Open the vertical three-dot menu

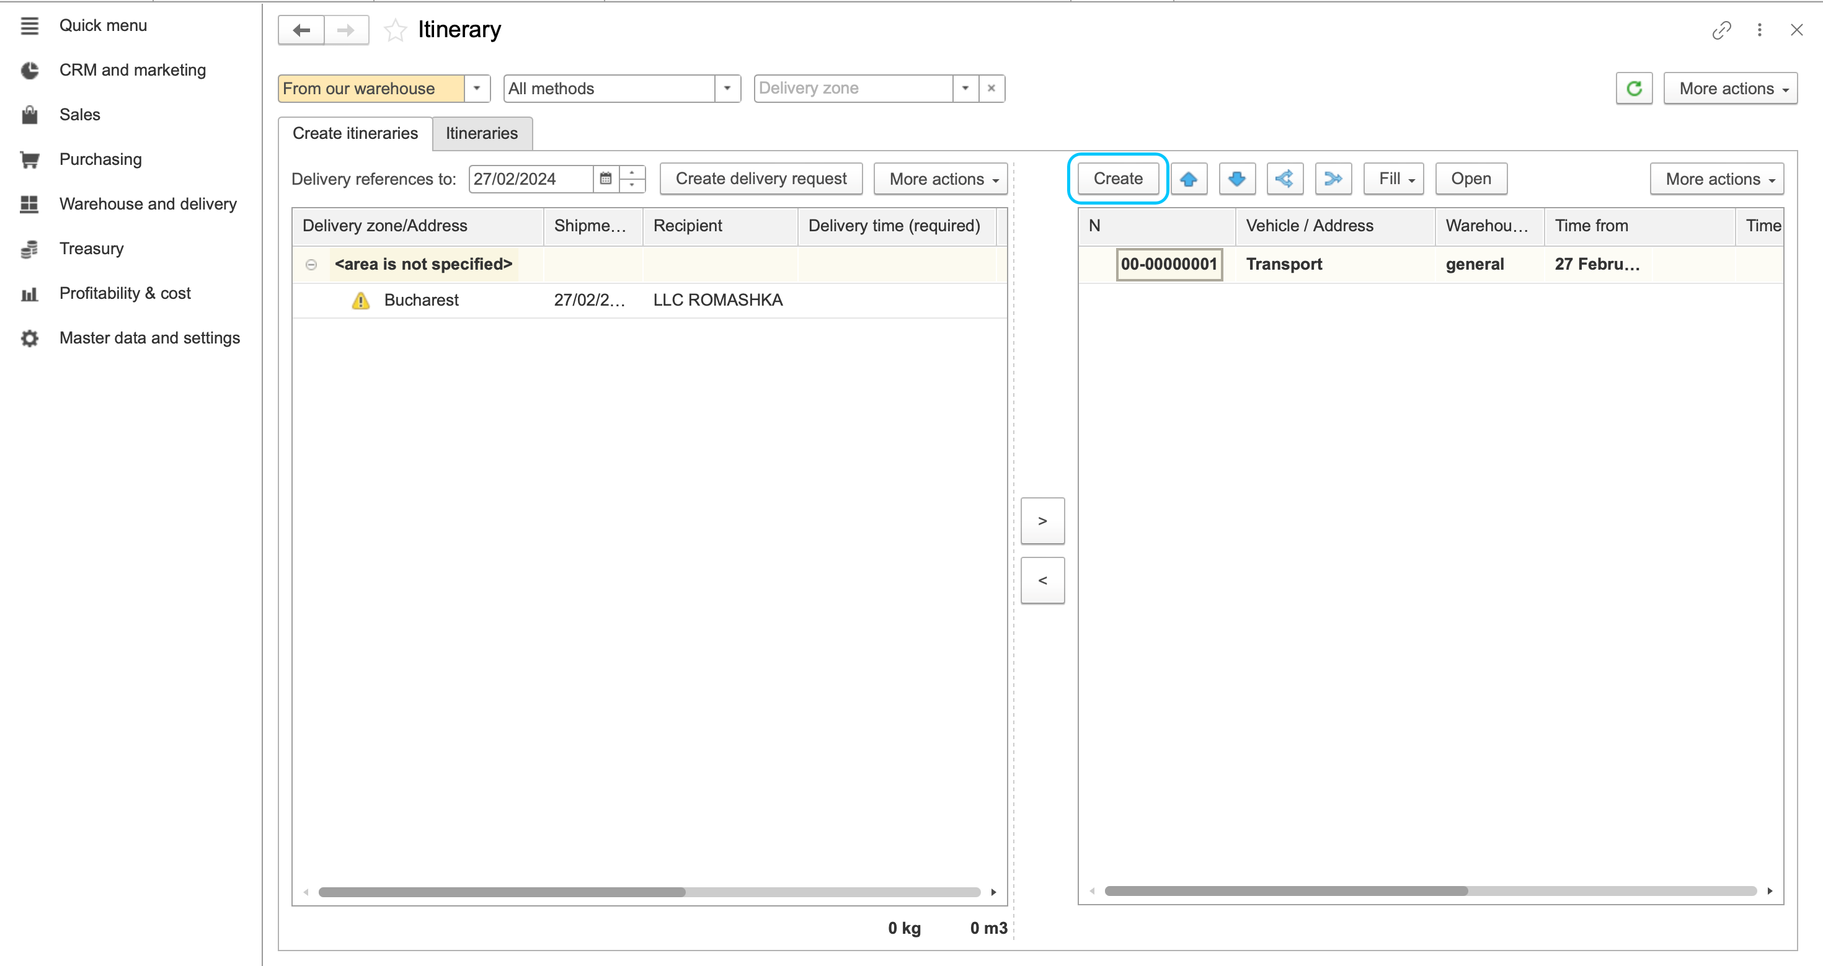(x=1760, y=30)
